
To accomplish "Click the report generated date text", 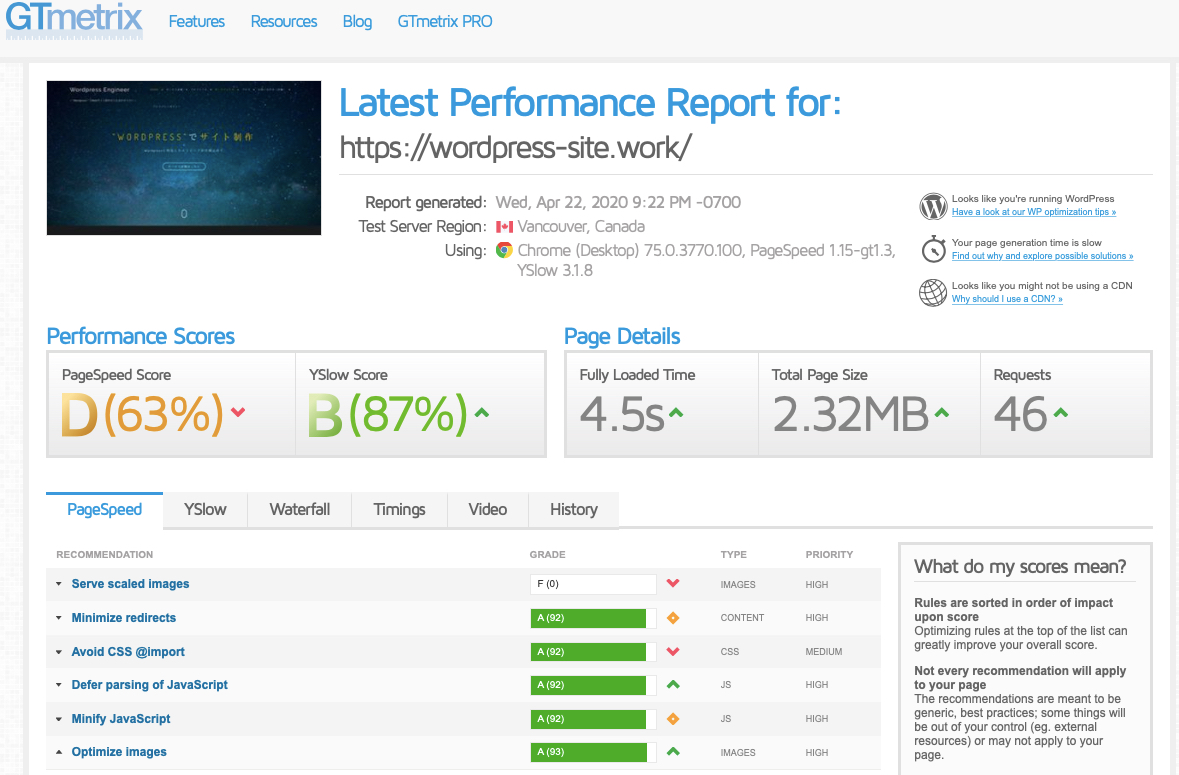I will pyautogui.click(x=618, y=203).
